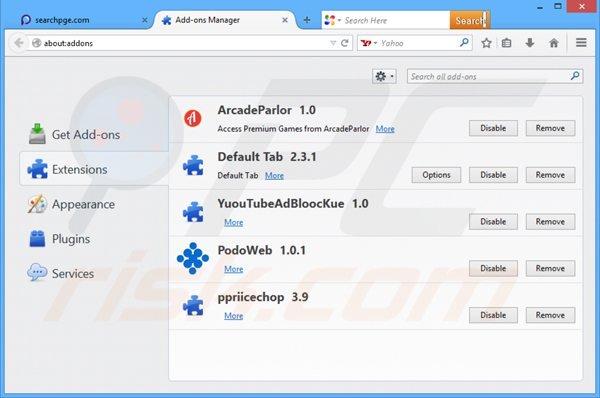Click the Default Tab 2.3.1 title
Image resolution: width=600 pixels, height=398 pixels.
pos(267,157)
